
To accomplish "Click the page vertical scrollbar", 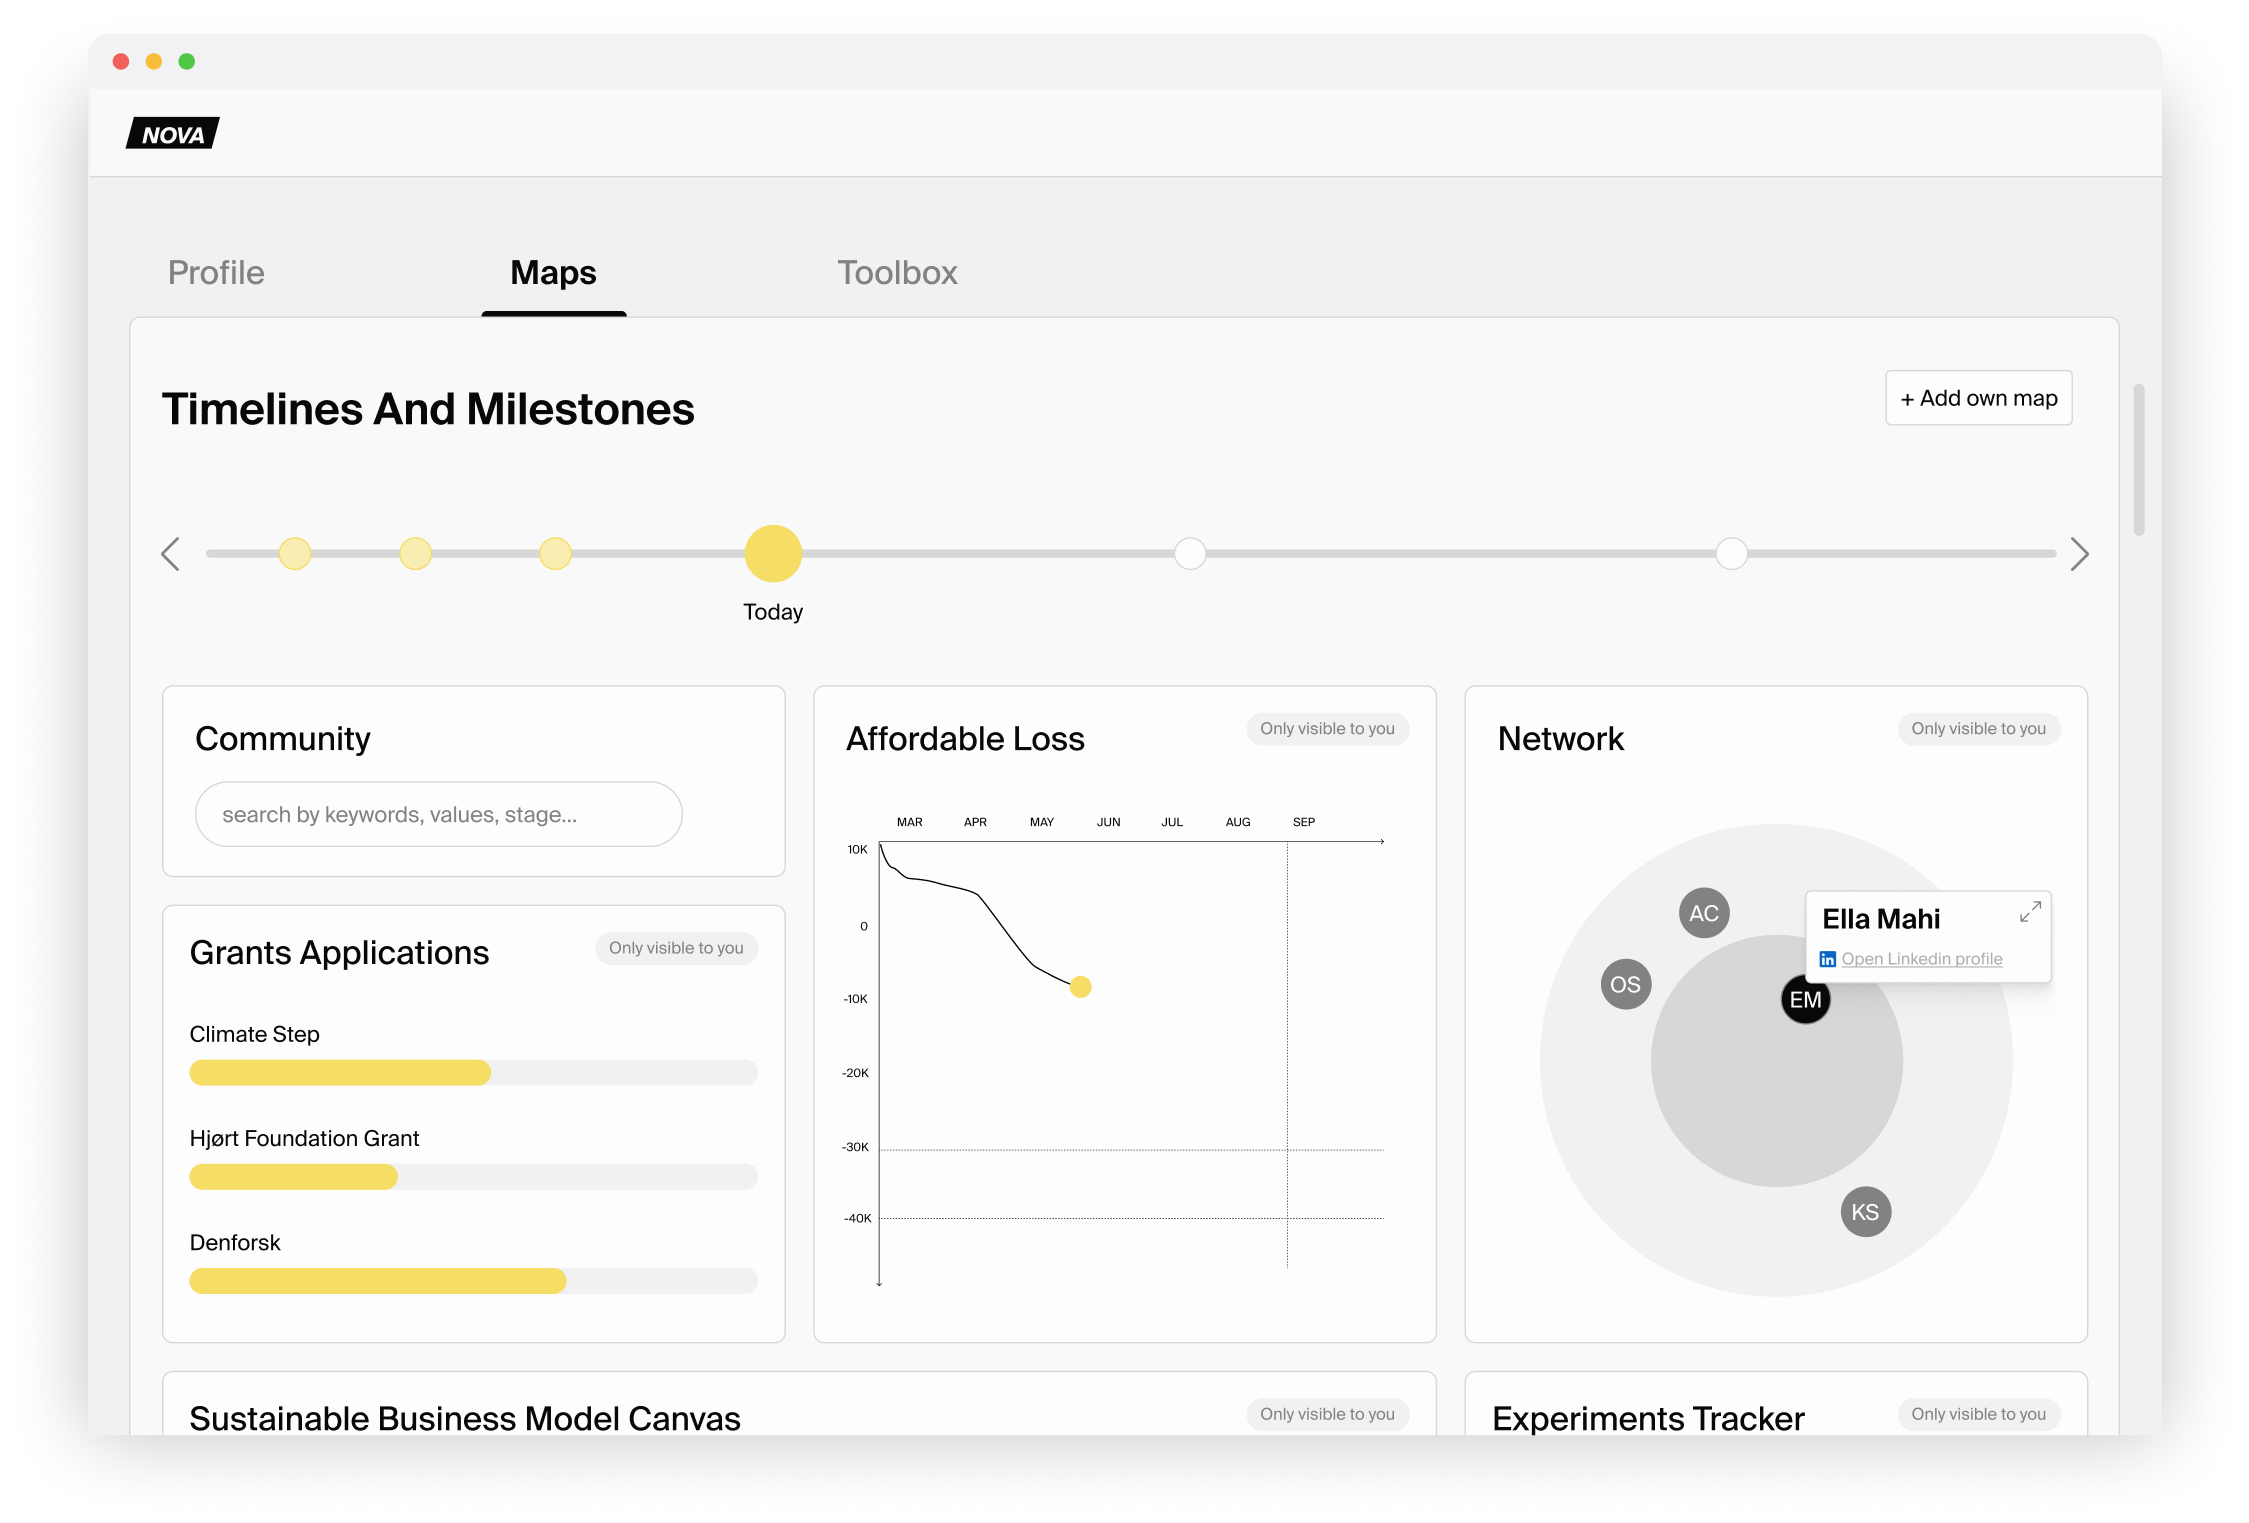I will 2138,459.
